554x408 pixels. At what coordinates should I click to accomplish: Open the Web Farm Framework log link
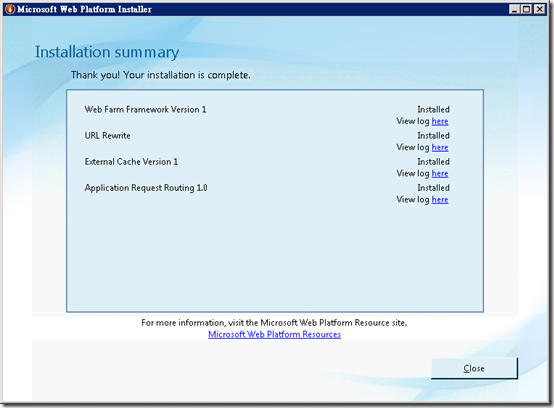coord(440,121)
